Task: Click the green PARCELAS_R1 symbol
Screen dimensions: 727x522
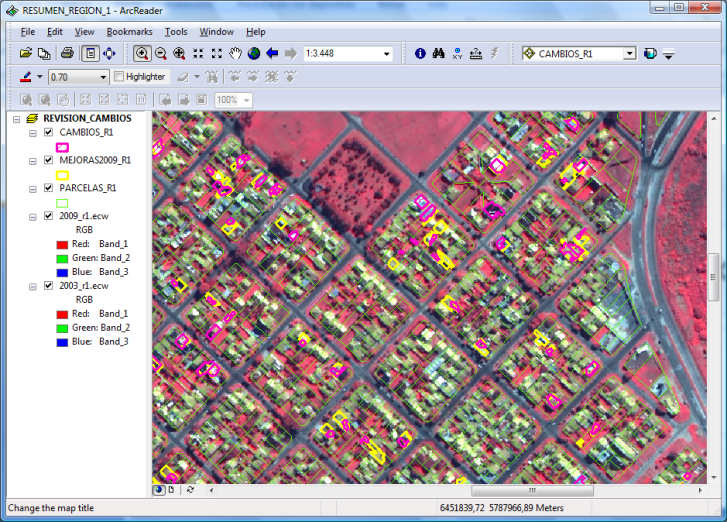Action: 62,203
